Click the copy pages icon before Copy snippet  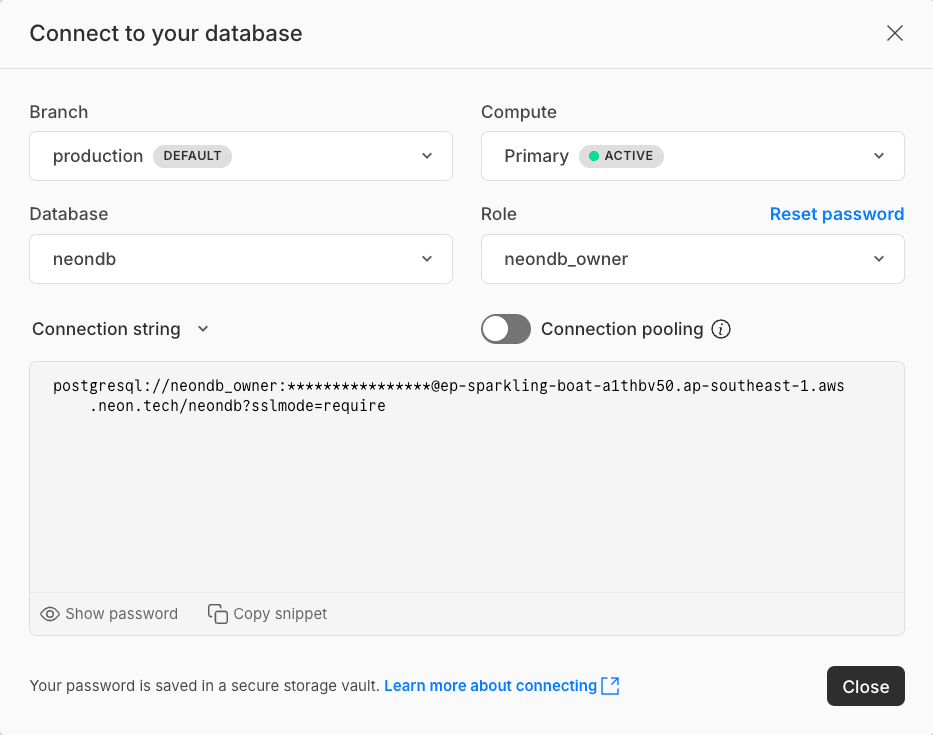pos(217,613)
